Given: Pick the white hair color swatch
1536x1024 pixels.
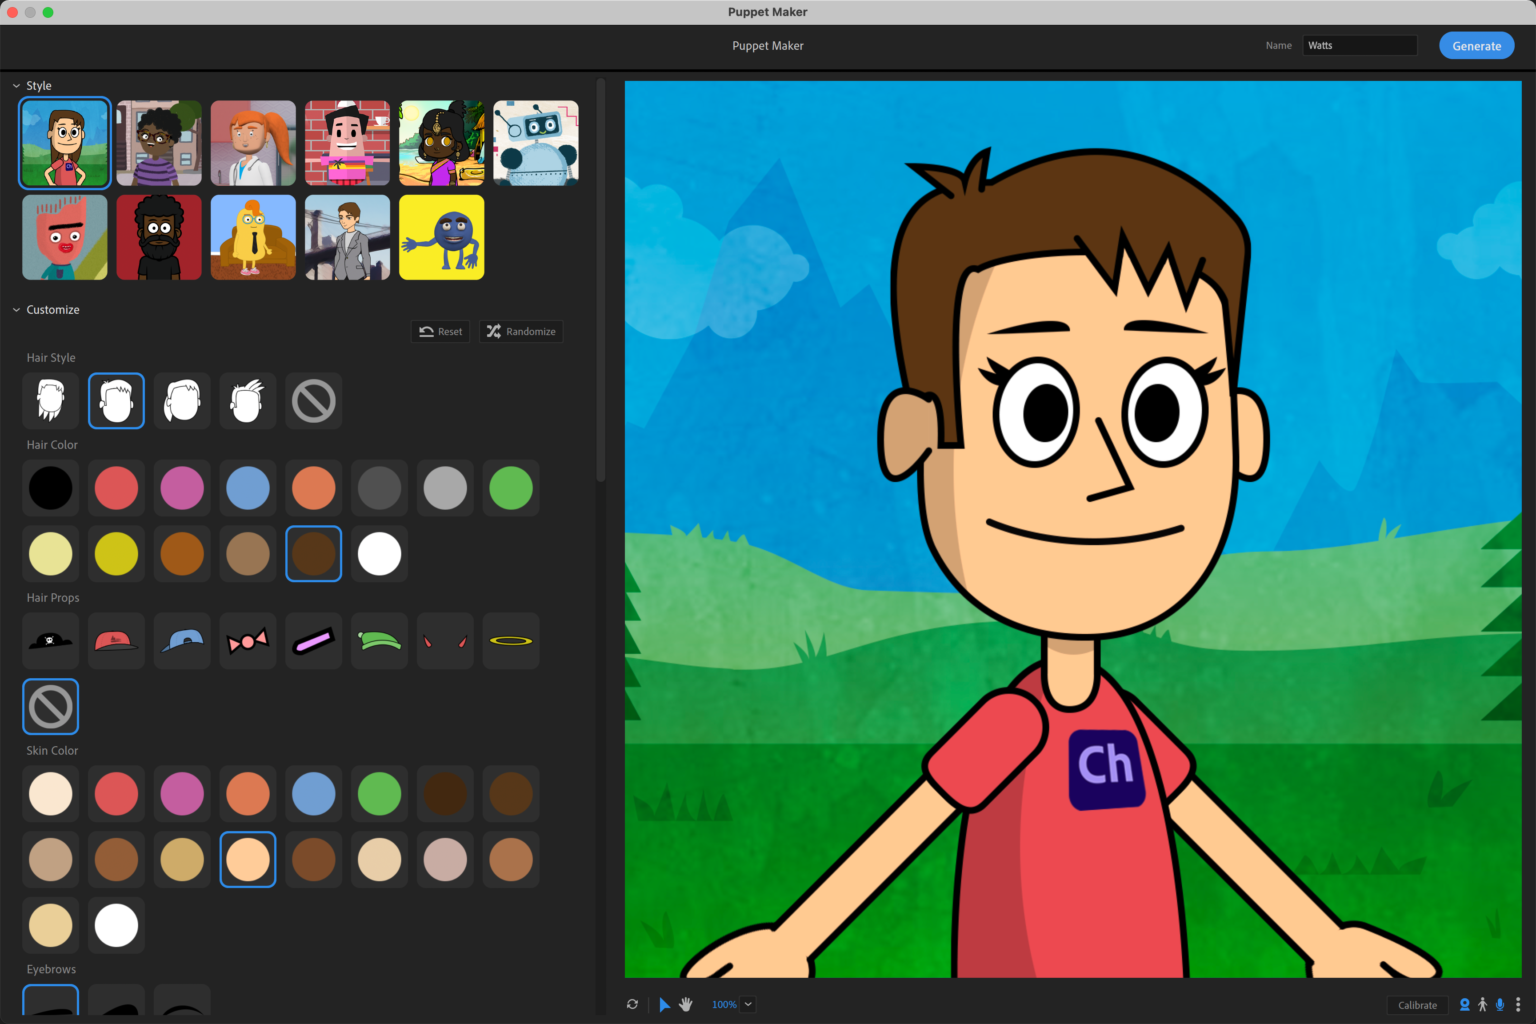Looking at the screenshot, I should tap(380, 554).
